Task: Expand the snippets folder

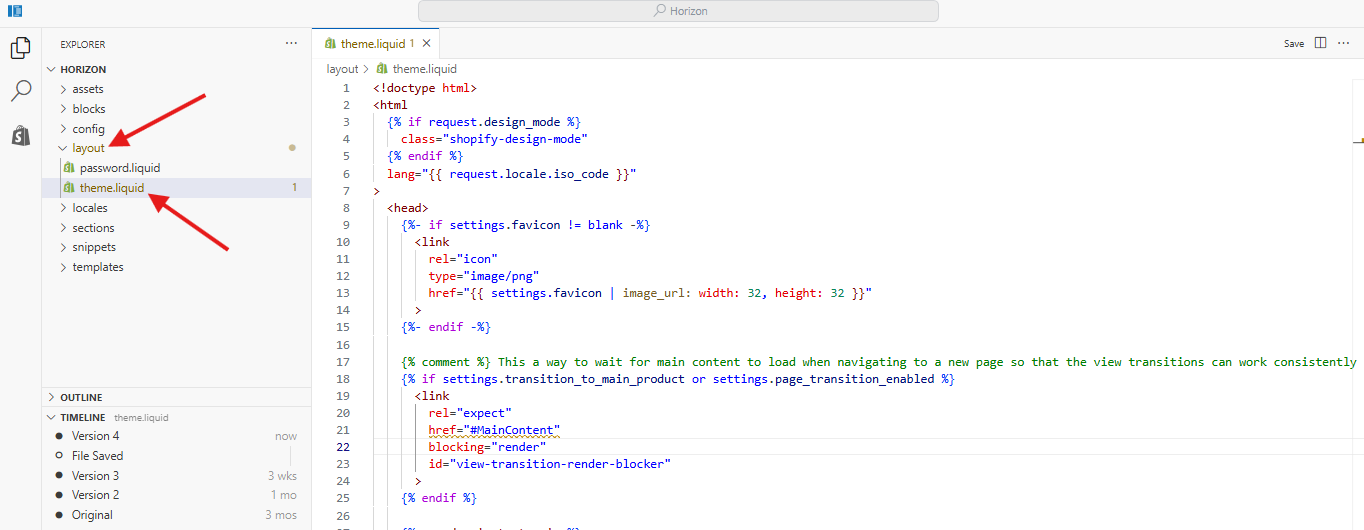Action: (93, 247)
